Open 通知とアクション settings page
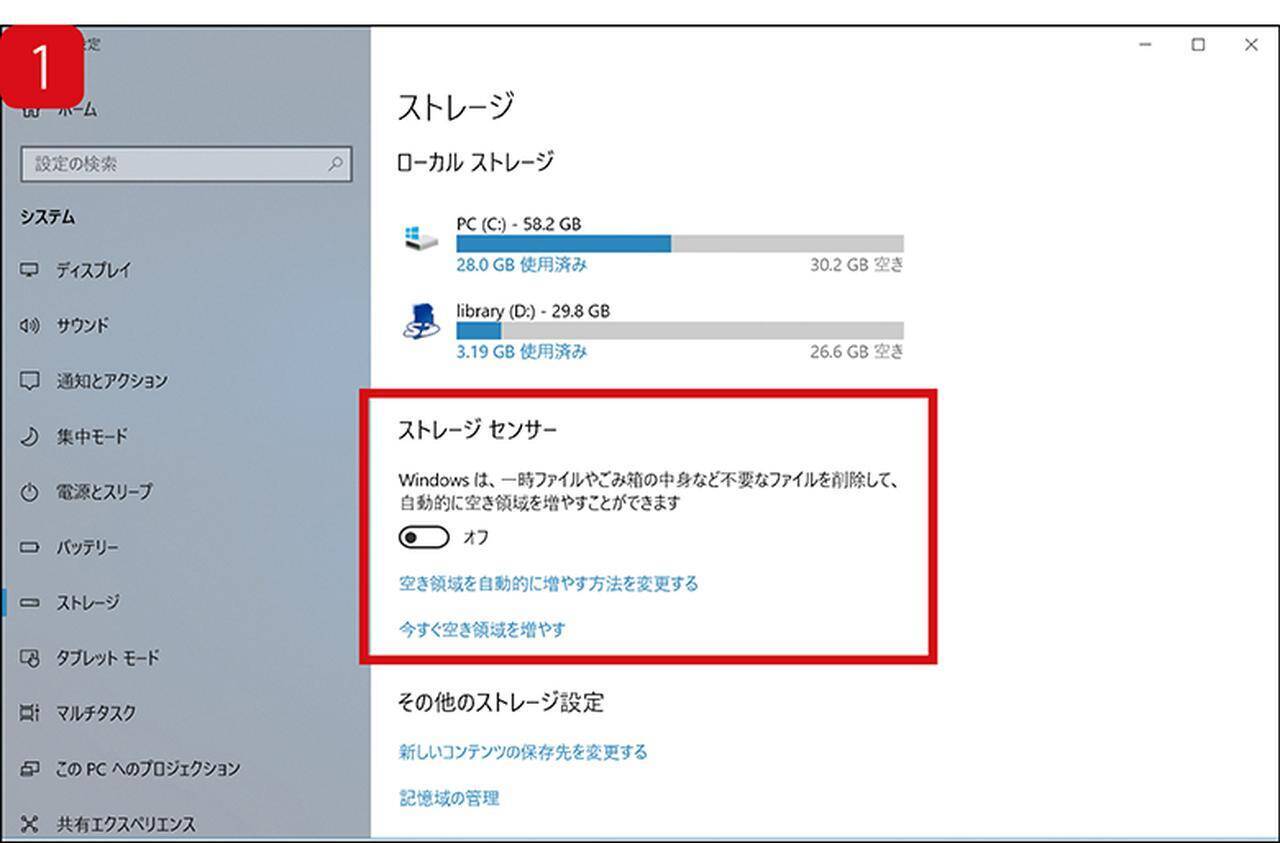Image resolution: width=1280 pixels, height=843 pixels. pyautogui.click(x=112, y=381)
